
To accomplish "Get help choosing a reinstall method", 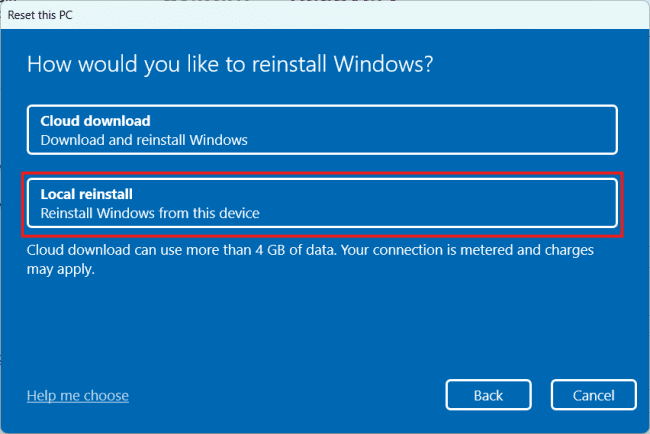I will point(78,396).
